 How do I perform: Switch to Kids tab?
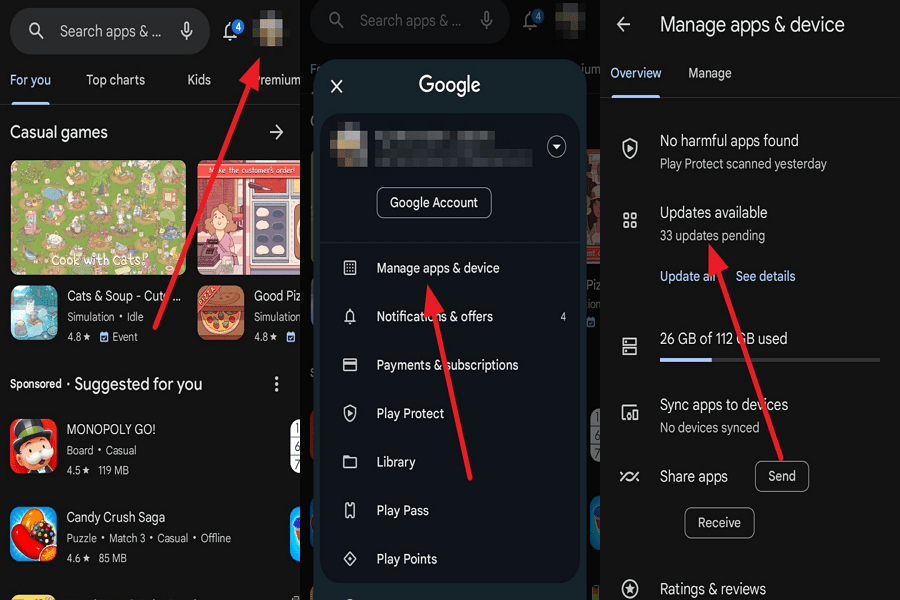[x=199, y=80]
